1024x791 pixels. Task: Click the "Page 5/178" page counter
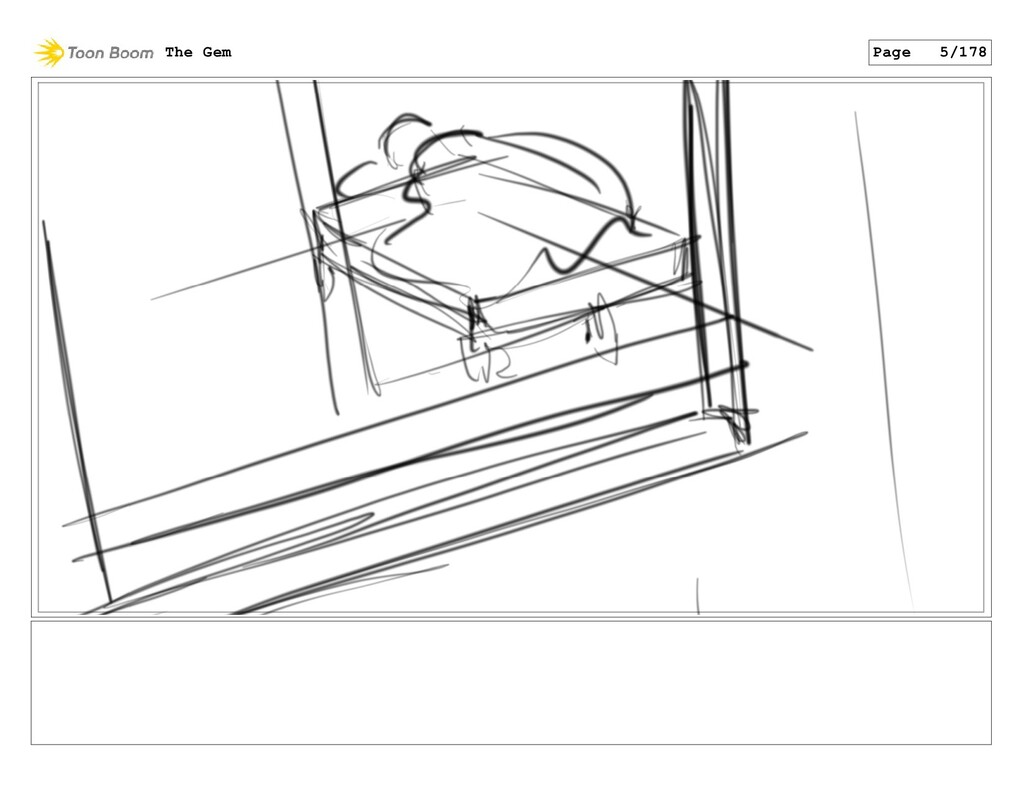[929, 52]
